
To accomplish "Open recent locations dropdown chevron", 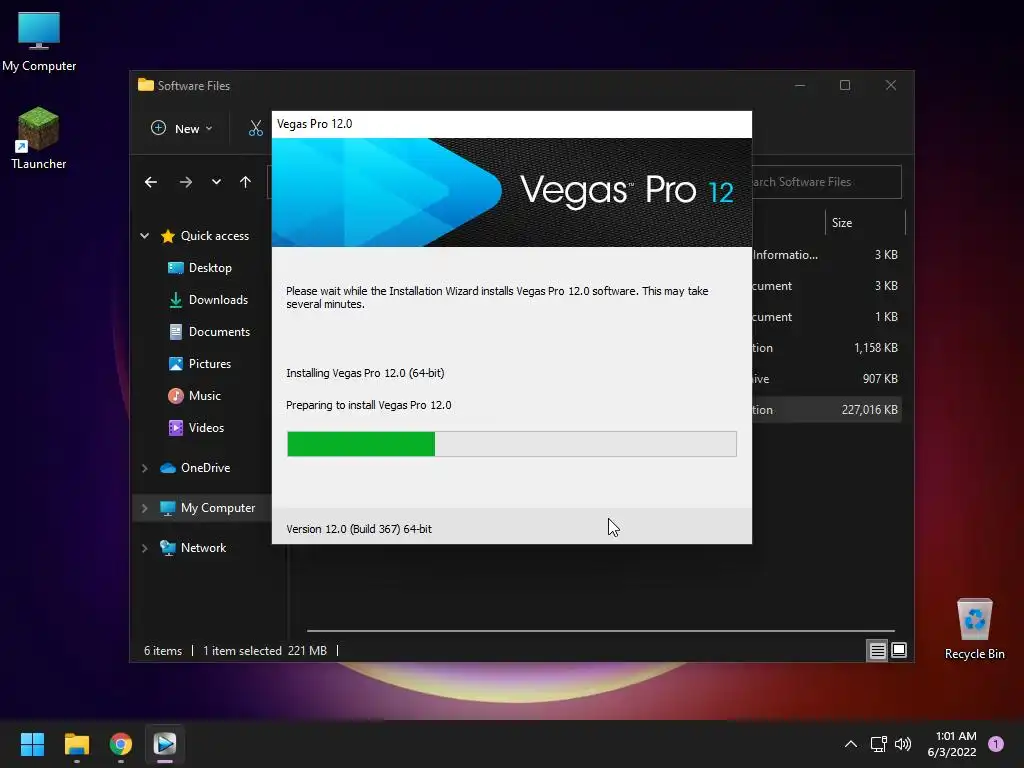I will [216, 182].
